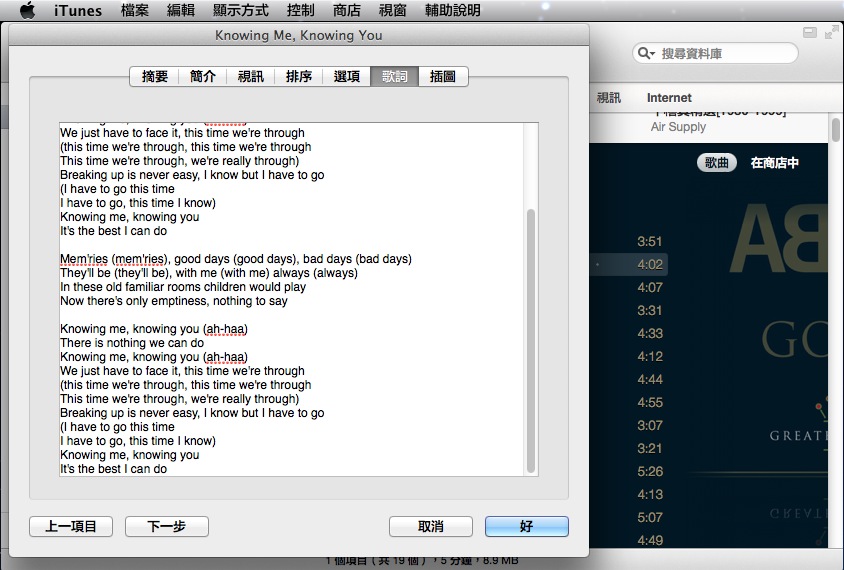Screen dimensions: 844x570
Task: Select the track lasting 4:49
Action: click(649, 540)
